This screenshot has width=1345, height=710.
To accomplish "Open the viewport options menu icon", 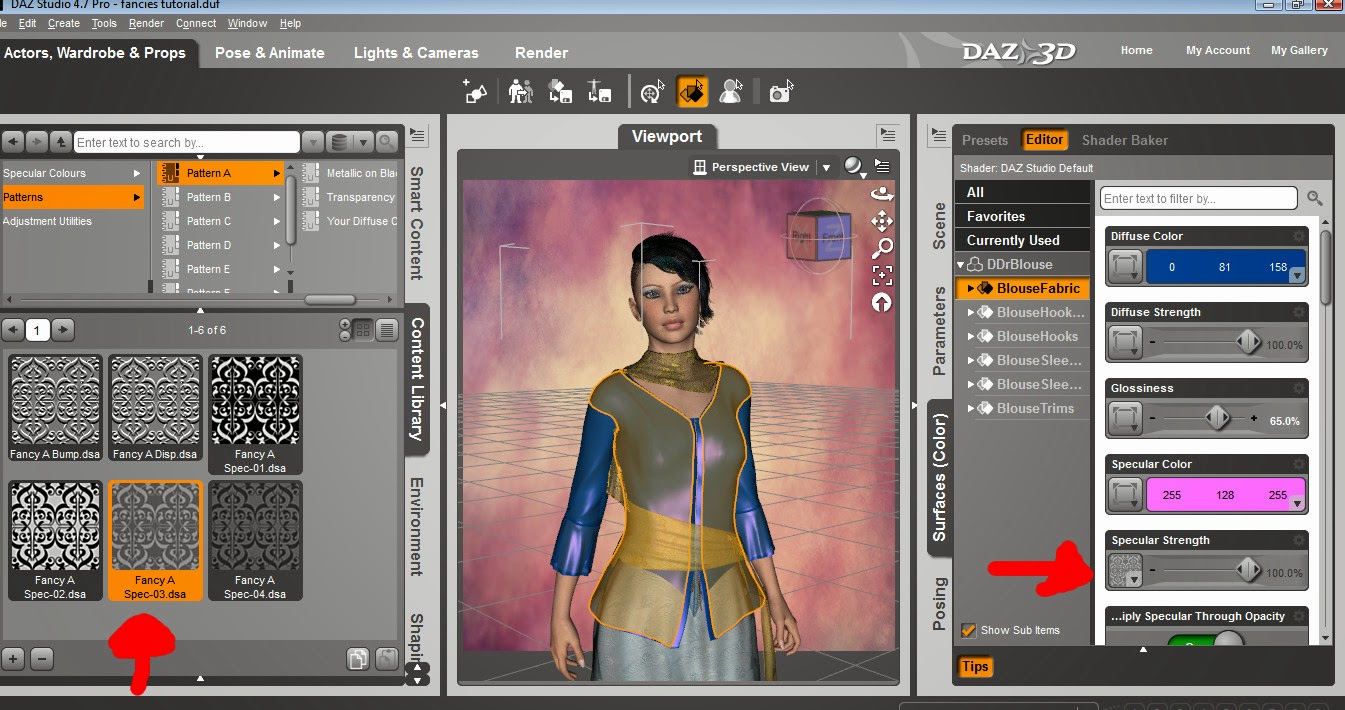I will pos(882,166).
